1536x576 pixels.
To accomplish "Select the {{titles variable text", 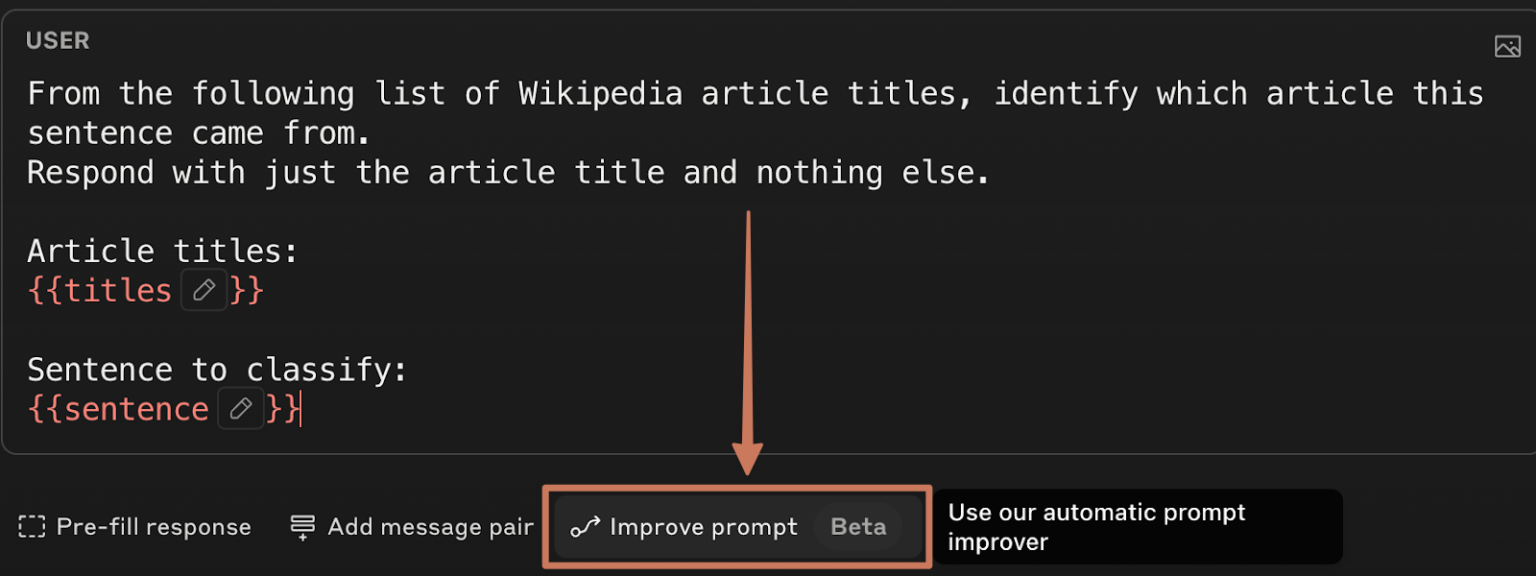I will [100, 291].
